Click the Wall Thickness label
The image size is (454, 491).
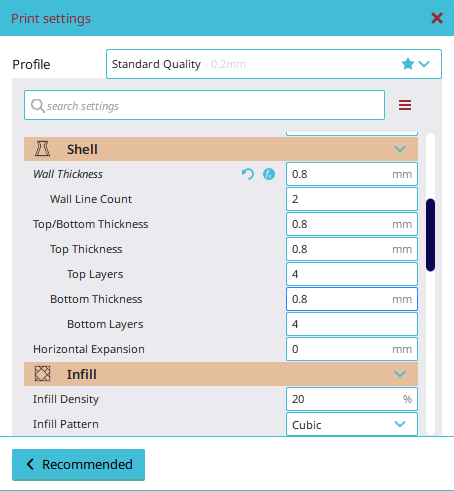[68, 174]
